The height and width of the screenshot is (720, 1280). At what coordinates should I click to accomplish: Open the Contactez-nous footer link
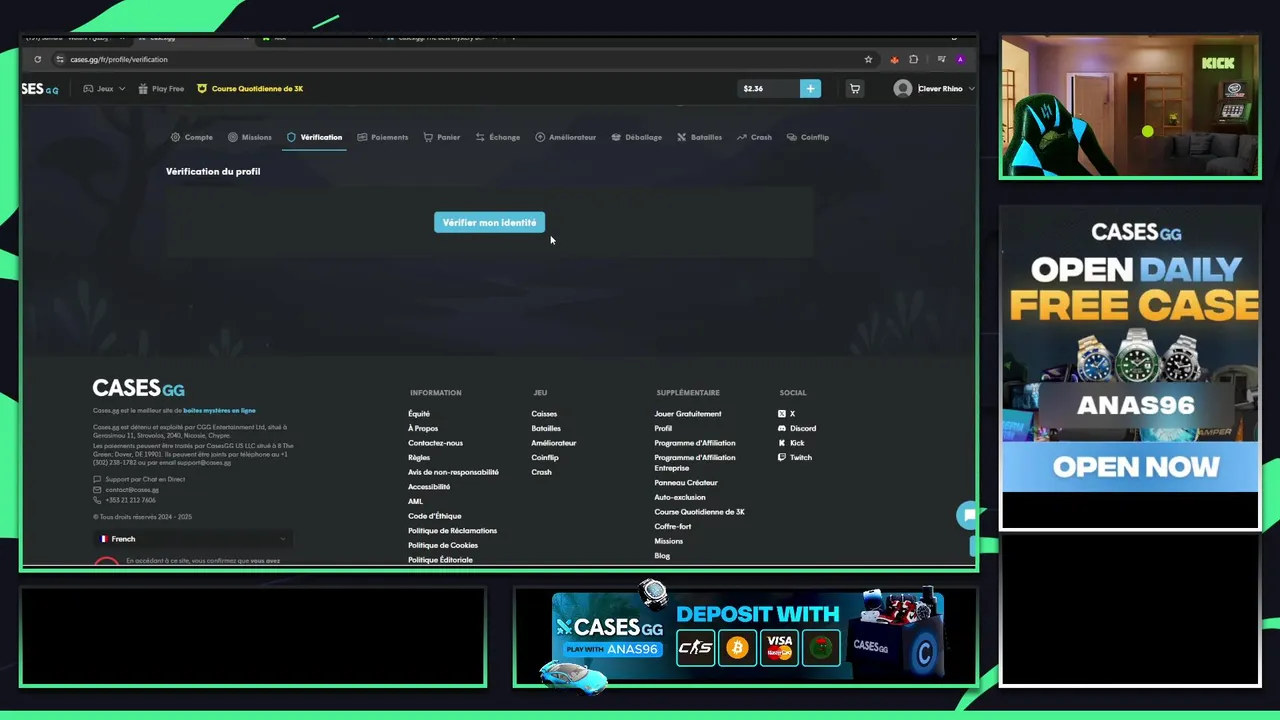point(435,443)
